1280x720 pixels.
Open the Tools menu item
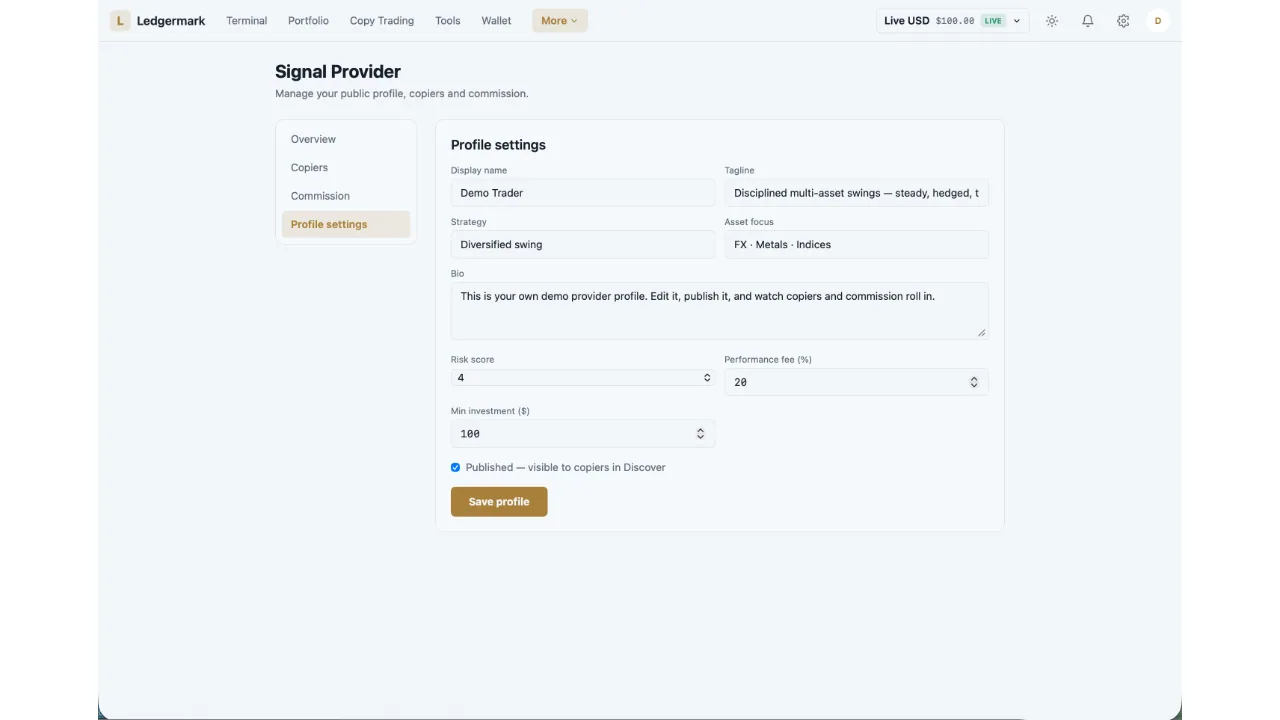point(448,20)
